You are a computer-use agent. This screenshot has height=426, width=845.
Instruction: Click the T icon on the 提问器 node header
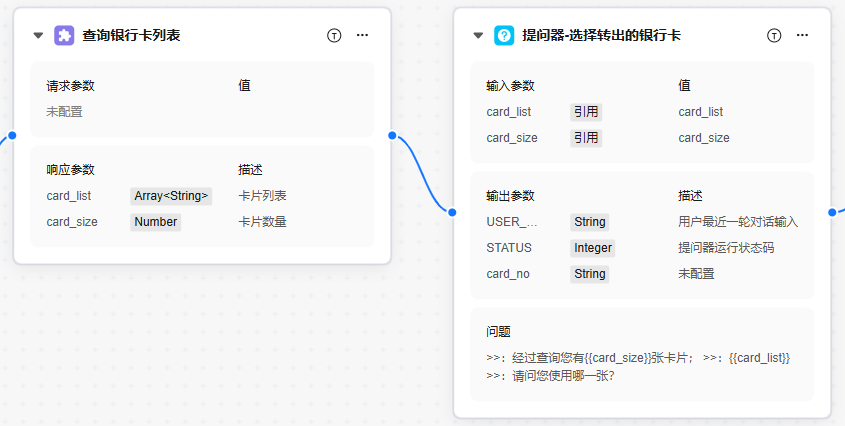774,35
